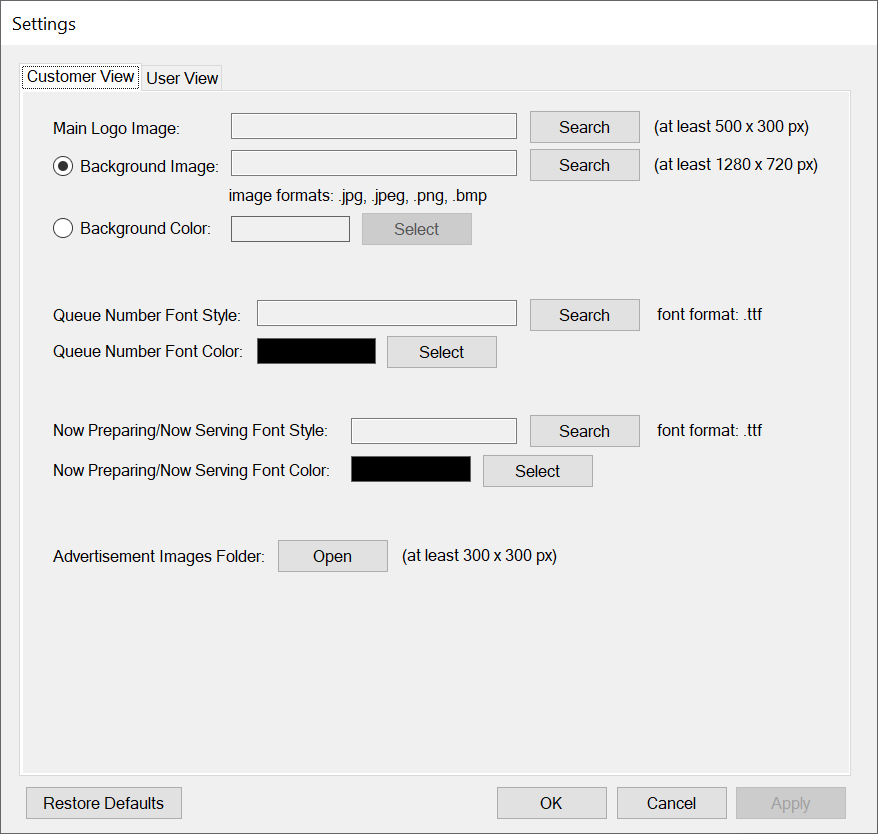Click into the Background Image path field
The image size is (878, 834).
pos(373,164)
